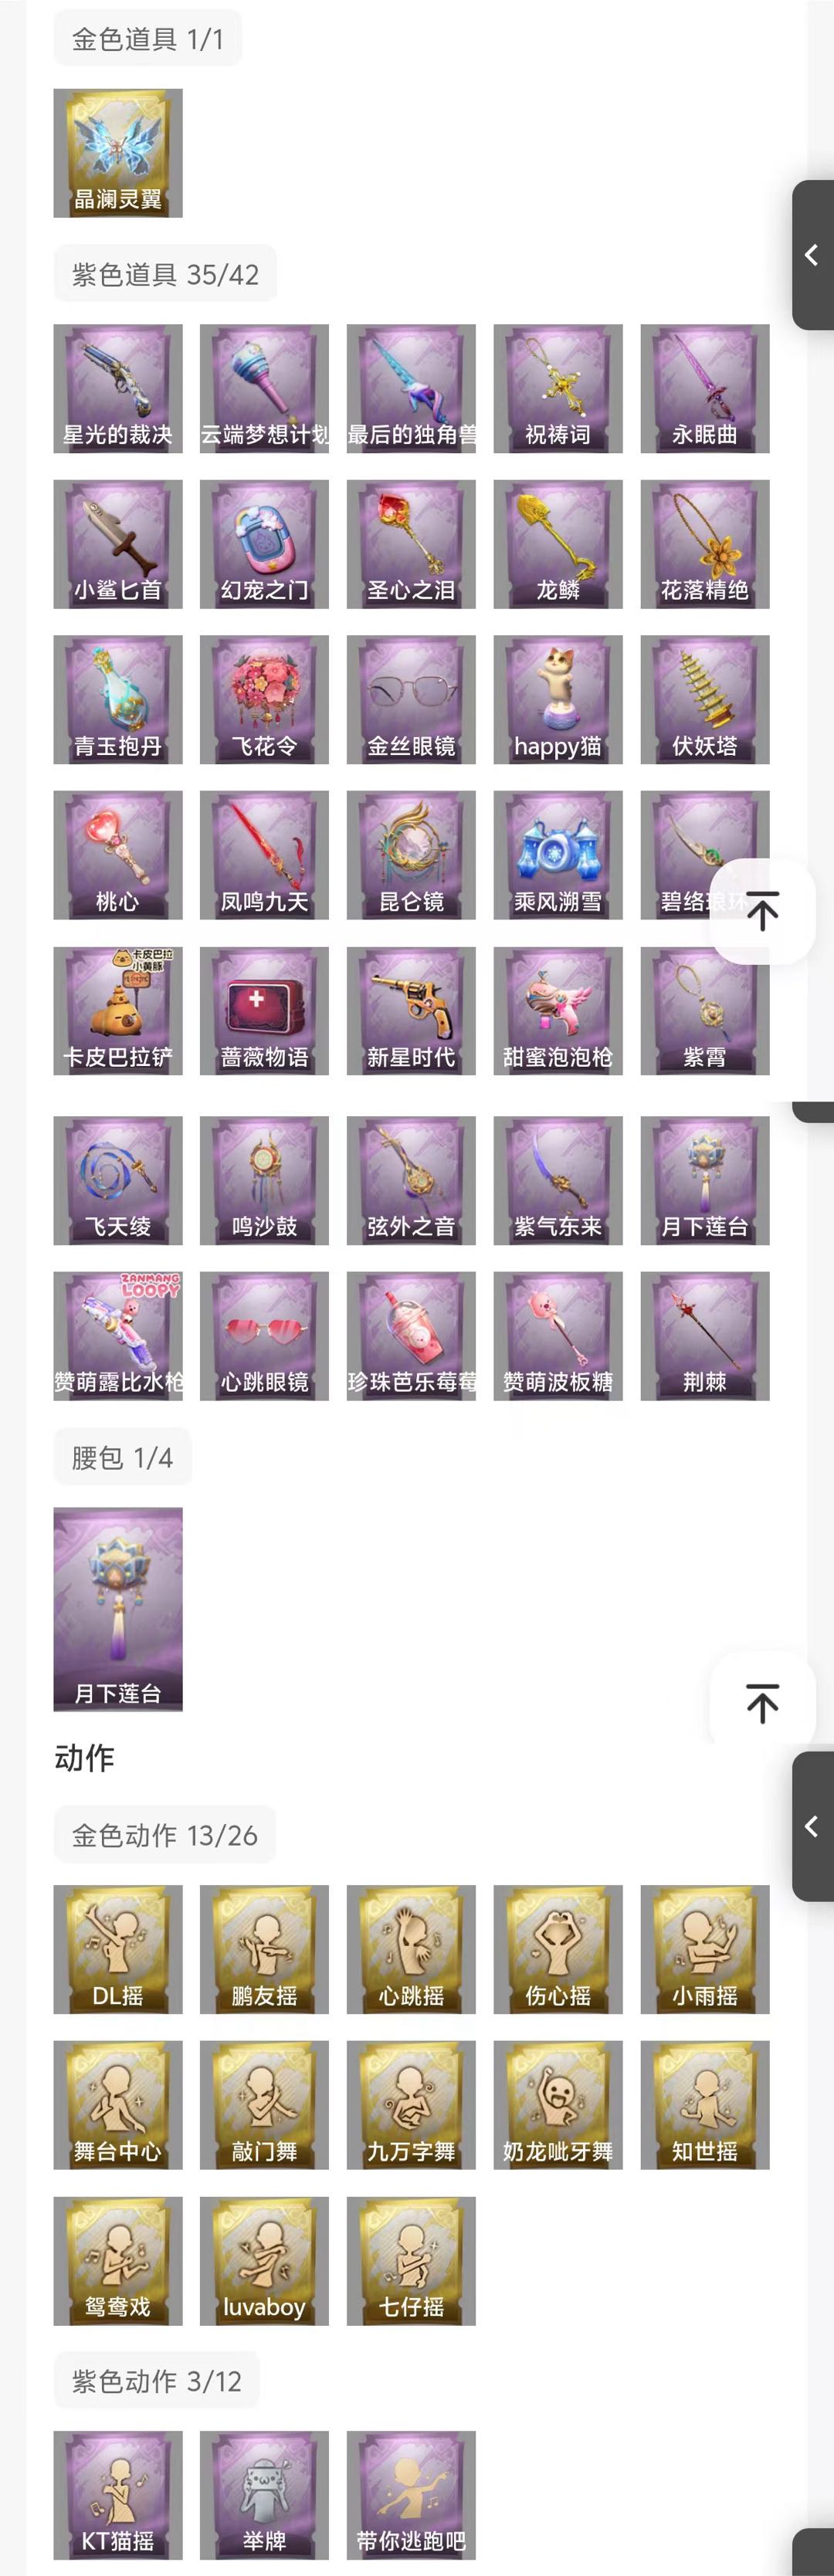Image resolution: width=834 pixels, height=2576 pixels.
Task: Tap the luvaboy action
Action: (x=264, y=2260)
